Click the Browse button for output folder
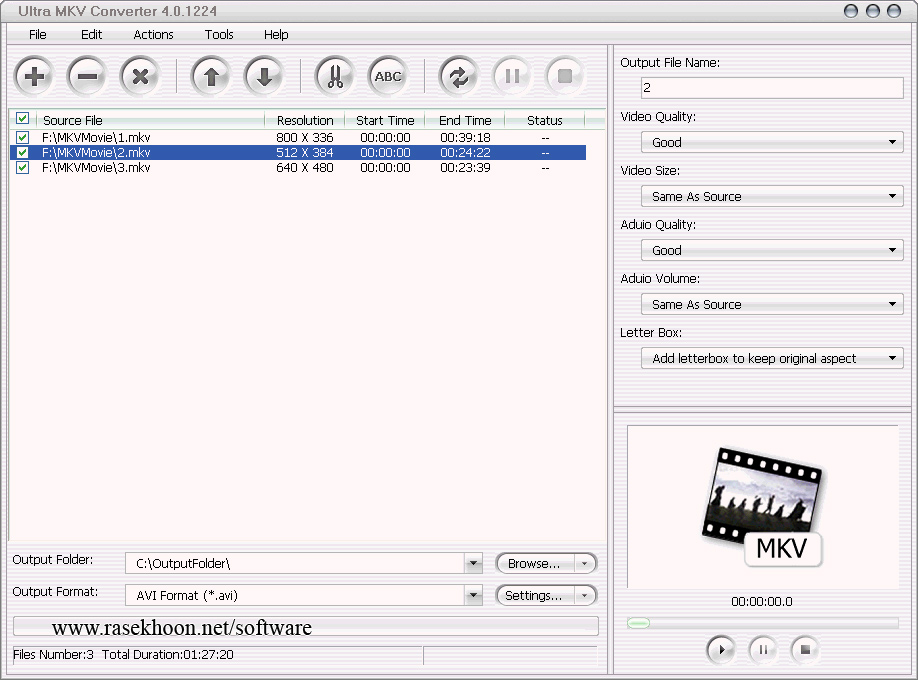This screenshot has width=918, height=680. tap(535, 564)
